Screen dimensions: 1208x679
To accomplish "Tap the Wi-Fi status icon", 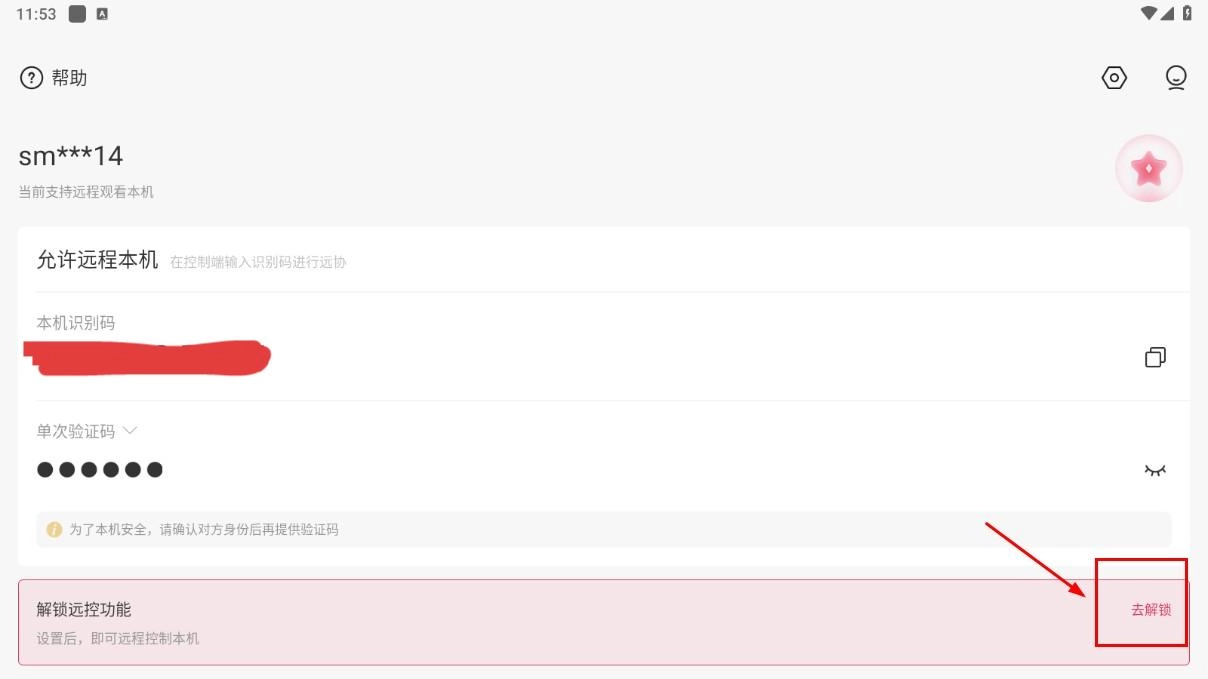I will click(1149, 14).
